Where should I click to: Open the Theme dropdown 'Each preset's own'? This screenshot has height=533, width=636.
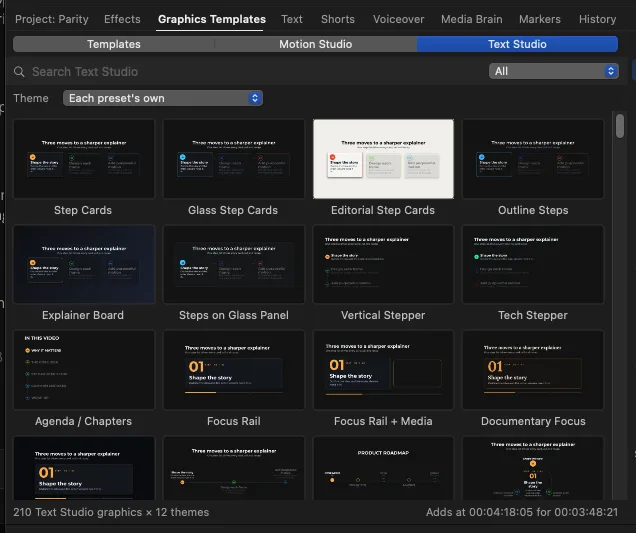[x=163, y=98]
